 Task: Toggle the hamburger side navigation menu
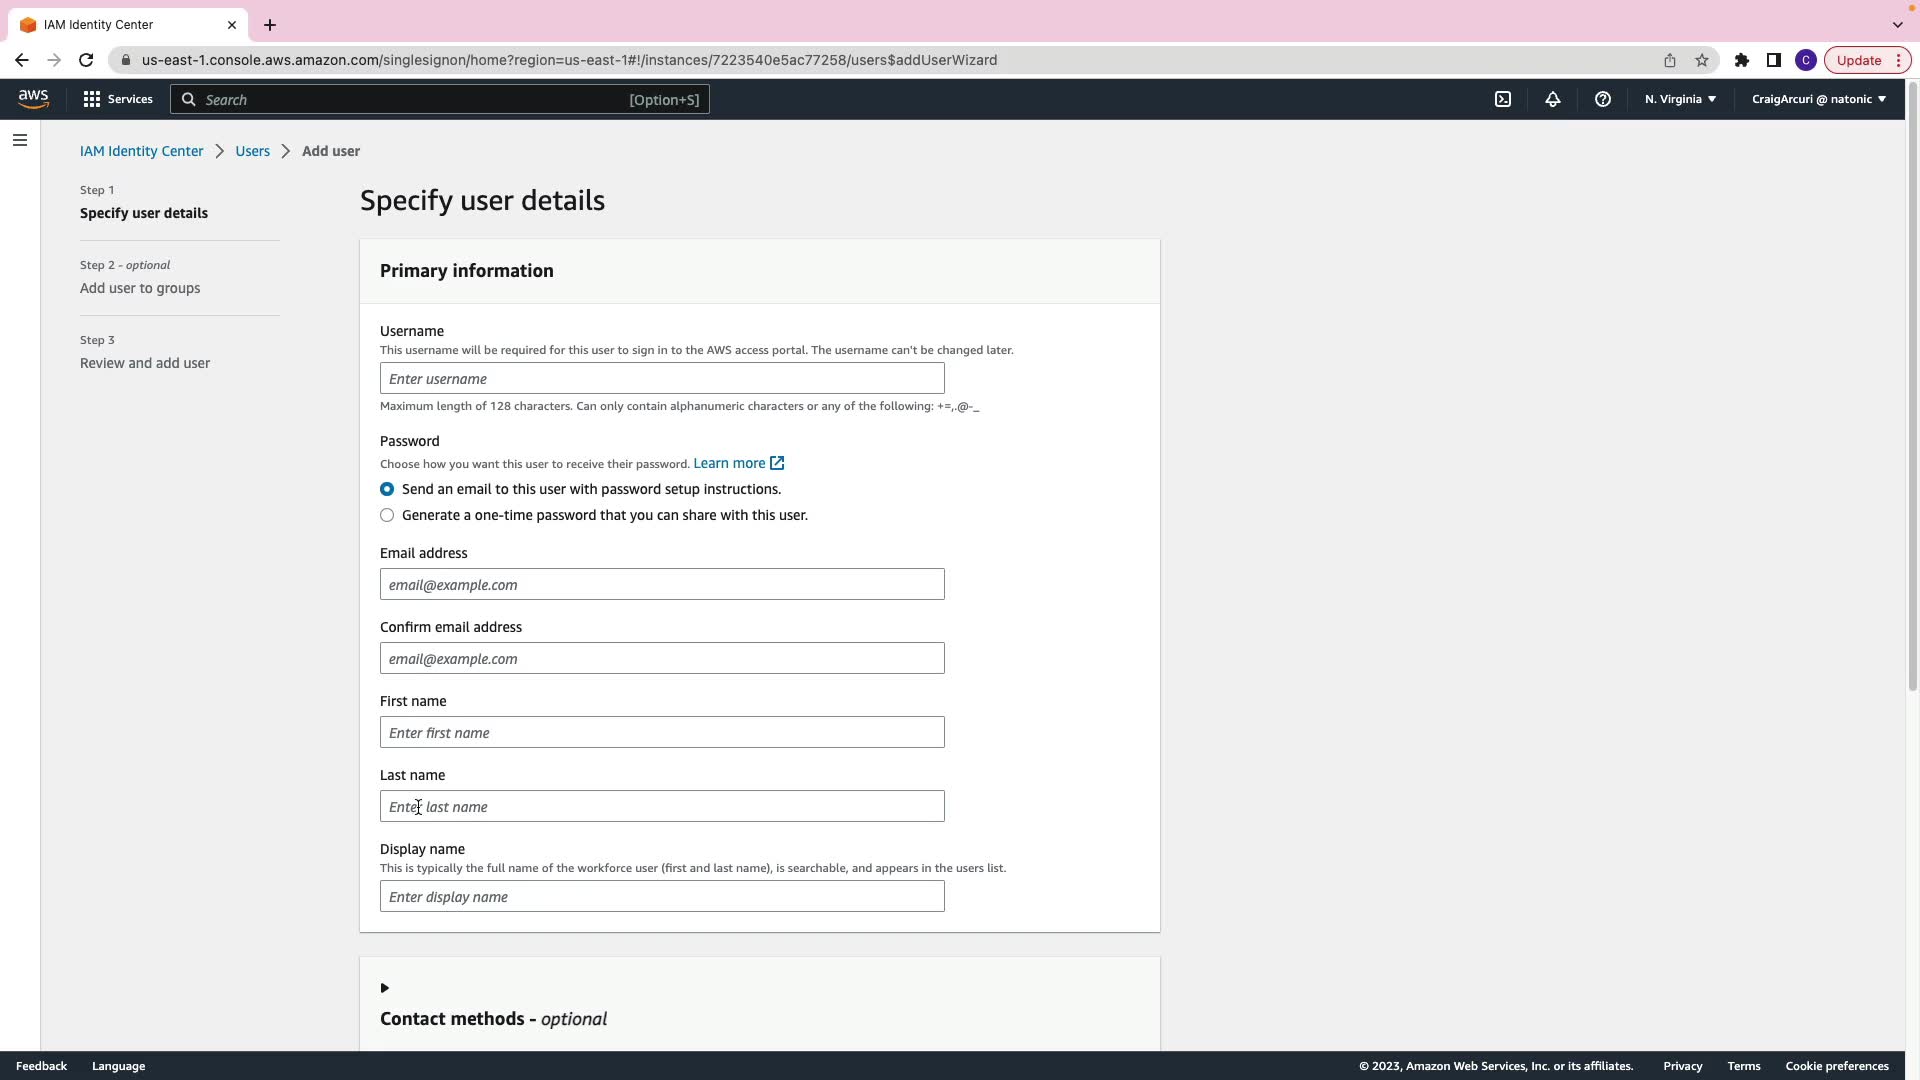20,140
